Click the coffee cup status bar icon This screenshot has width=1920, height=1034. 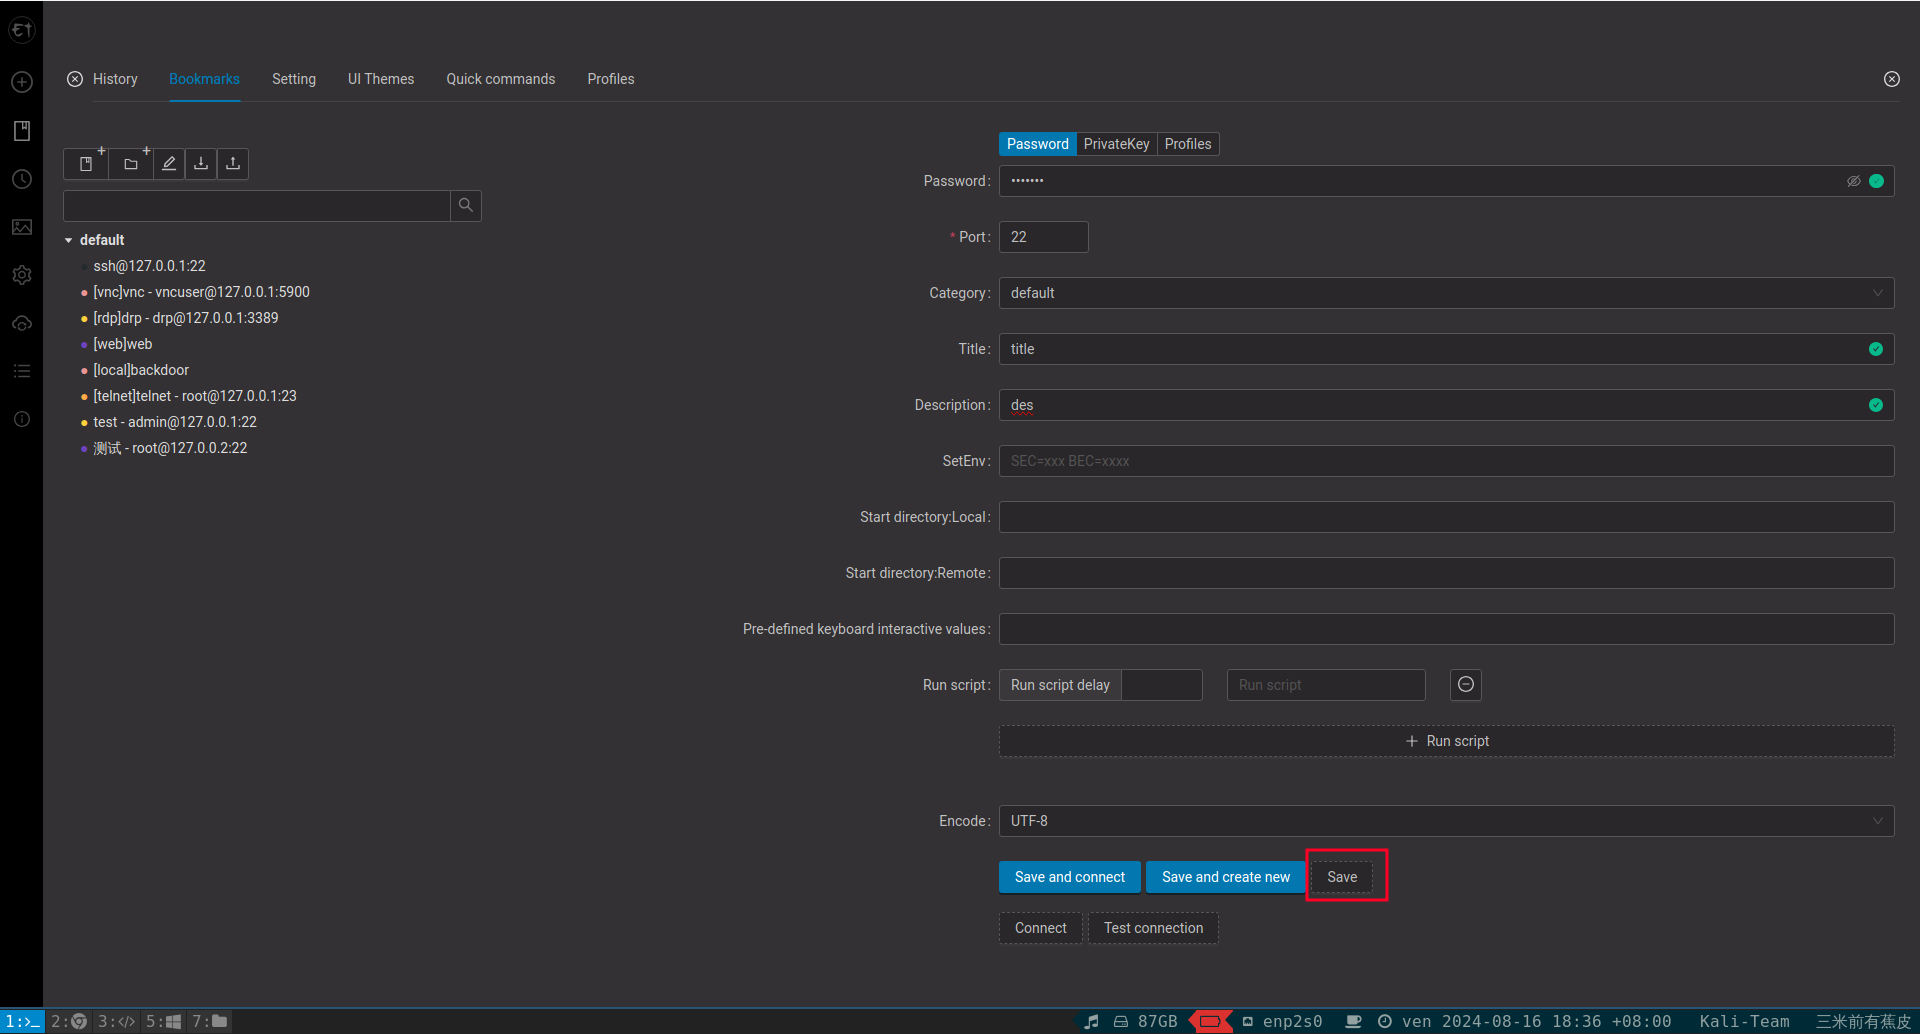point(1353,1021)
